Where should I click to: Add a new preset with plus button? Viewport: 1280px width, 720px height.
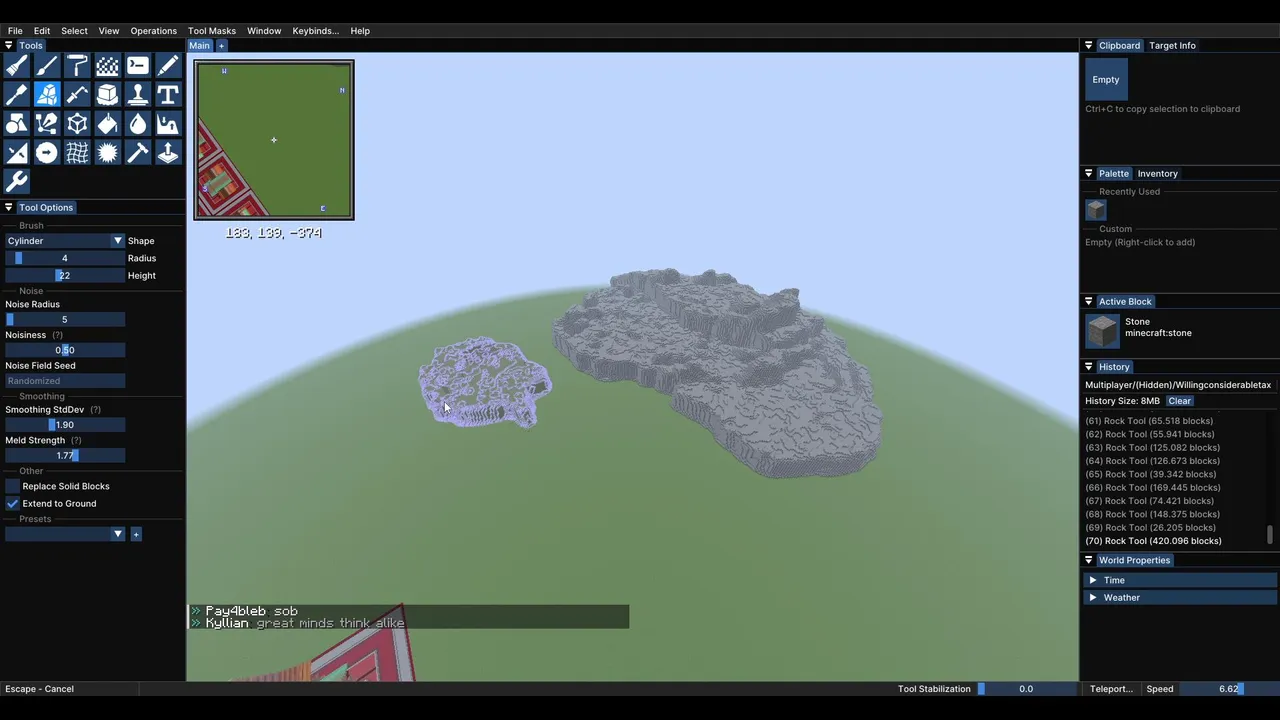[136, 534]
